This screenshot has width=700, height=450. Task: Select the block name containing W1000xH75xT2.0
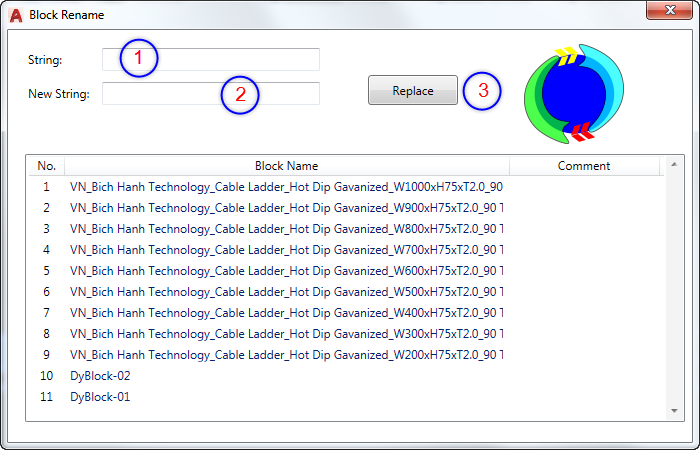[286, 187]
